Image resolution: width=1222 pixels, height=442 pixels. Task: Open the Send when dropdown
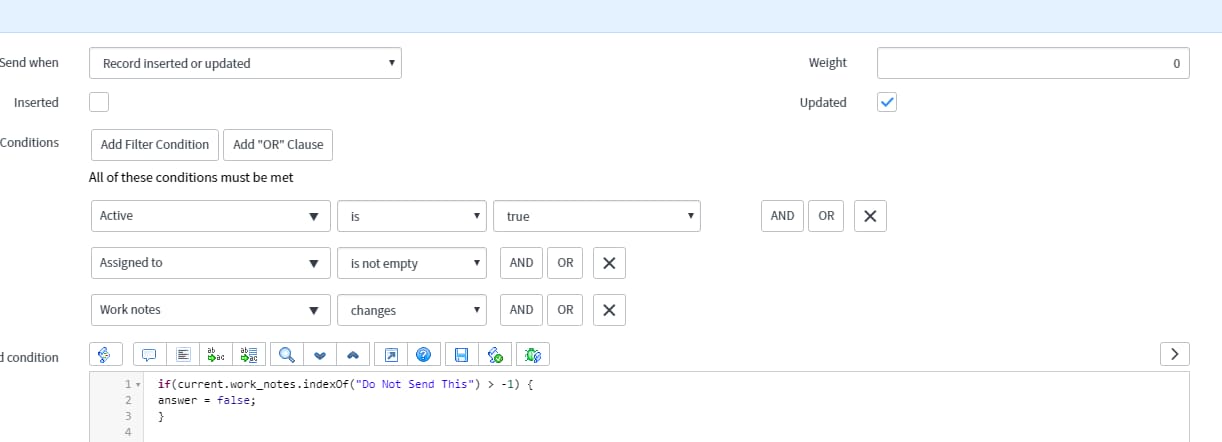[245, 63]
